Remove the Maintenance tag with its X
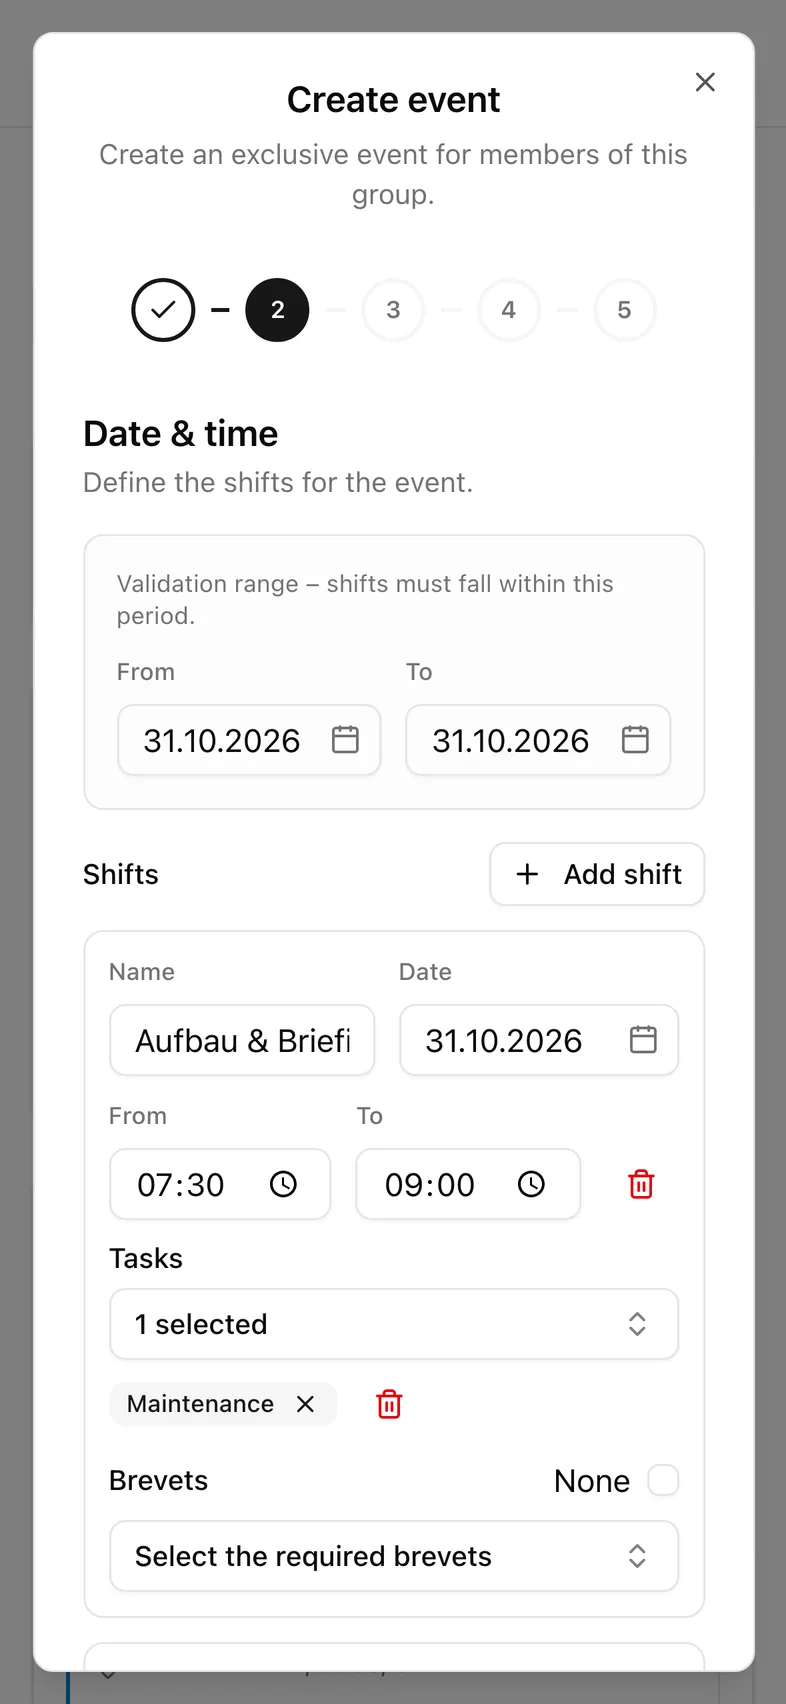 (305, 1404)
